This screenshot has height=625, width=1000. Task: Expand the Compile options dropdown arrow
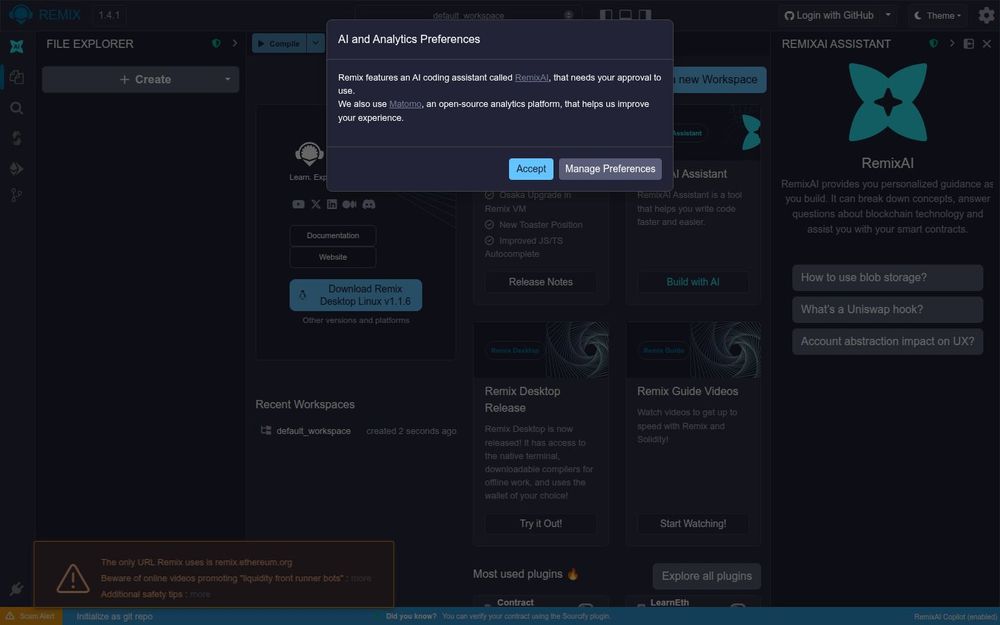[316, 43]
